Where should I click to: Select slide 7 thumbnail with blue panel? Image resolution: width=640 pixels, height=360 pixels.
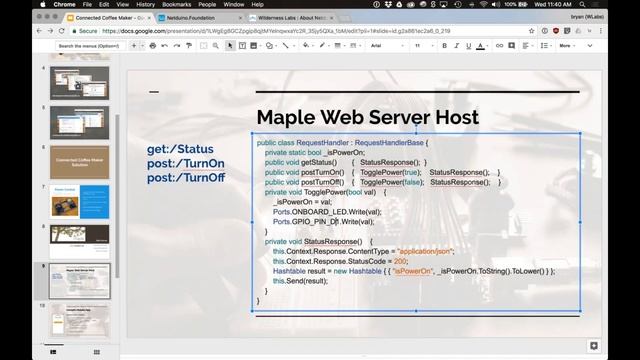[80, 202]
